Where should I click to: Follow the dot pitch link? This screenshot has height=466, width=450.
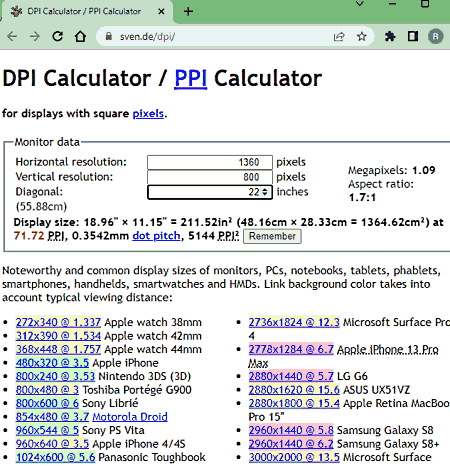156,236
